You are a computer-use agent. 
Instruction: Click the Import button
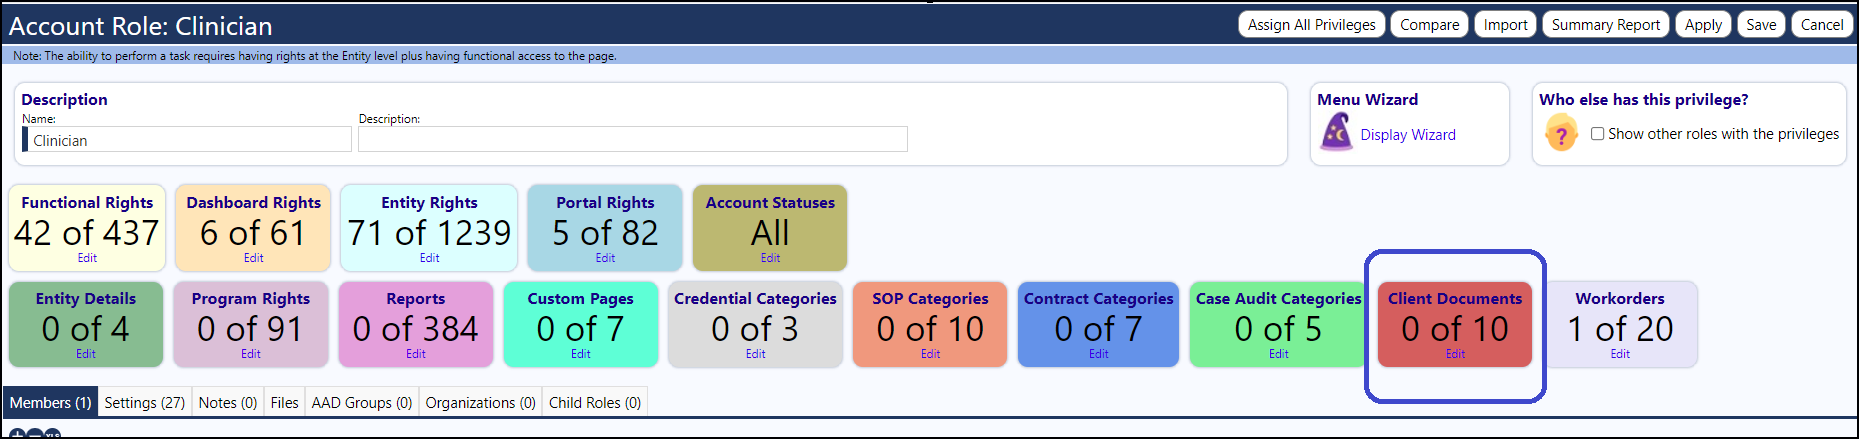click(1505, 25)
